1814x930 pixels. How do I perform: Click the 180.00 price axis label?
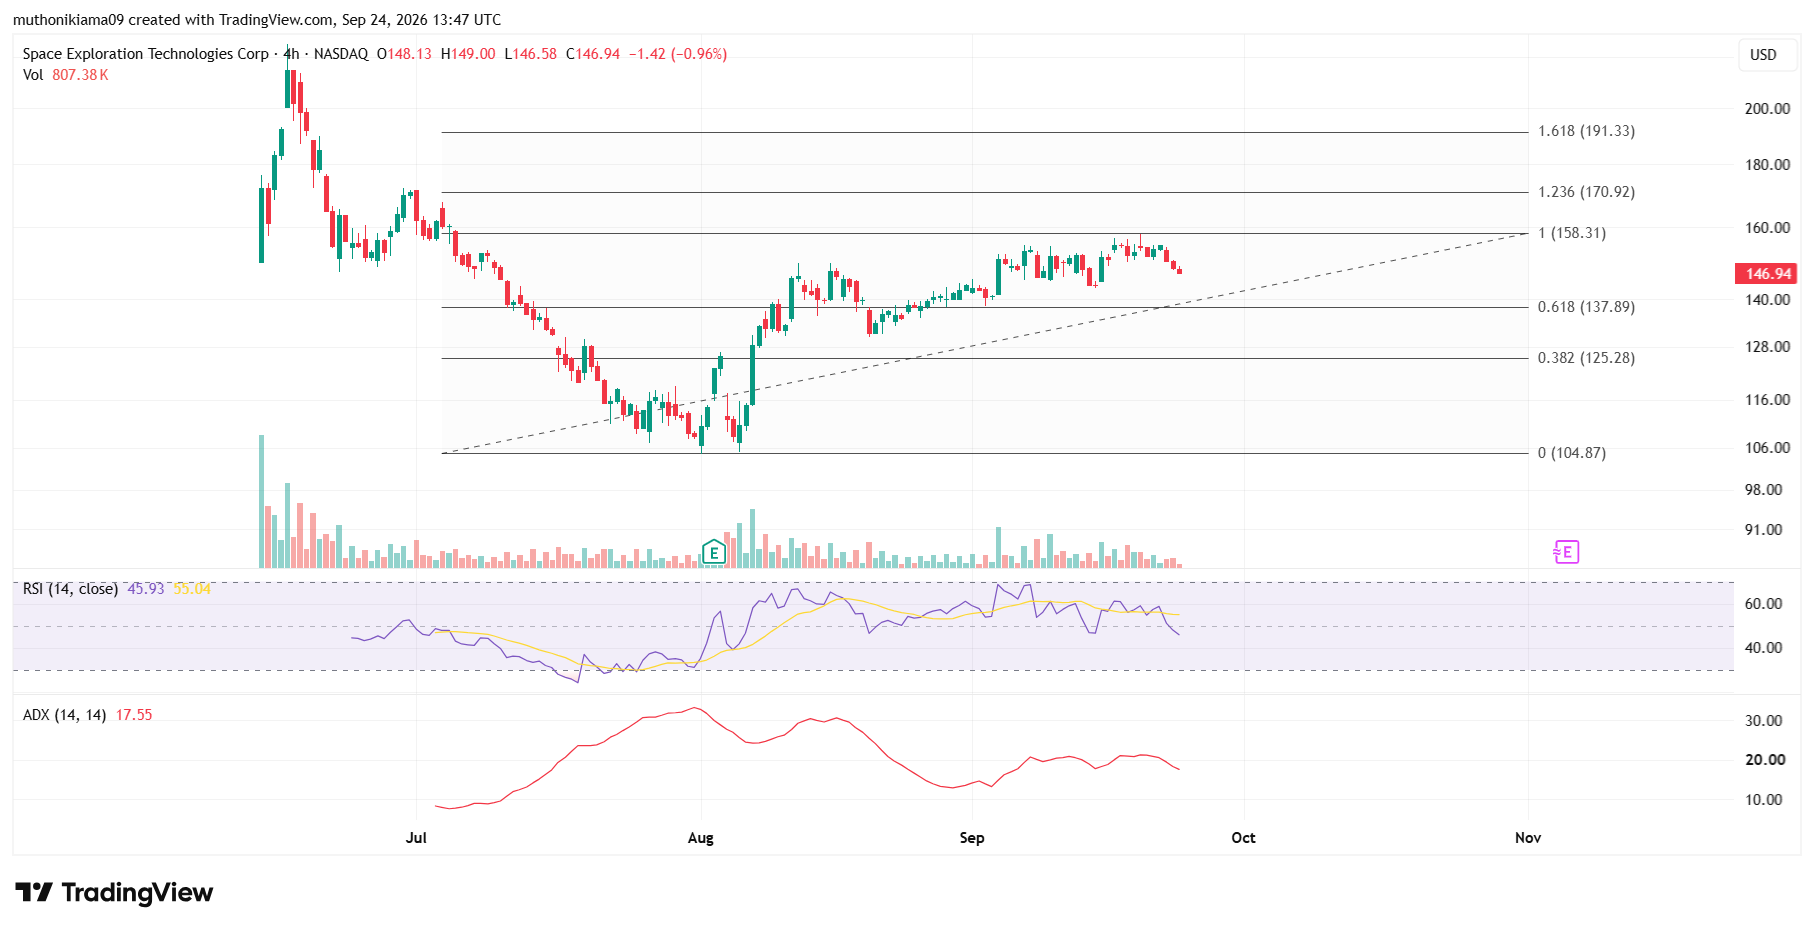coord(1767,165)
